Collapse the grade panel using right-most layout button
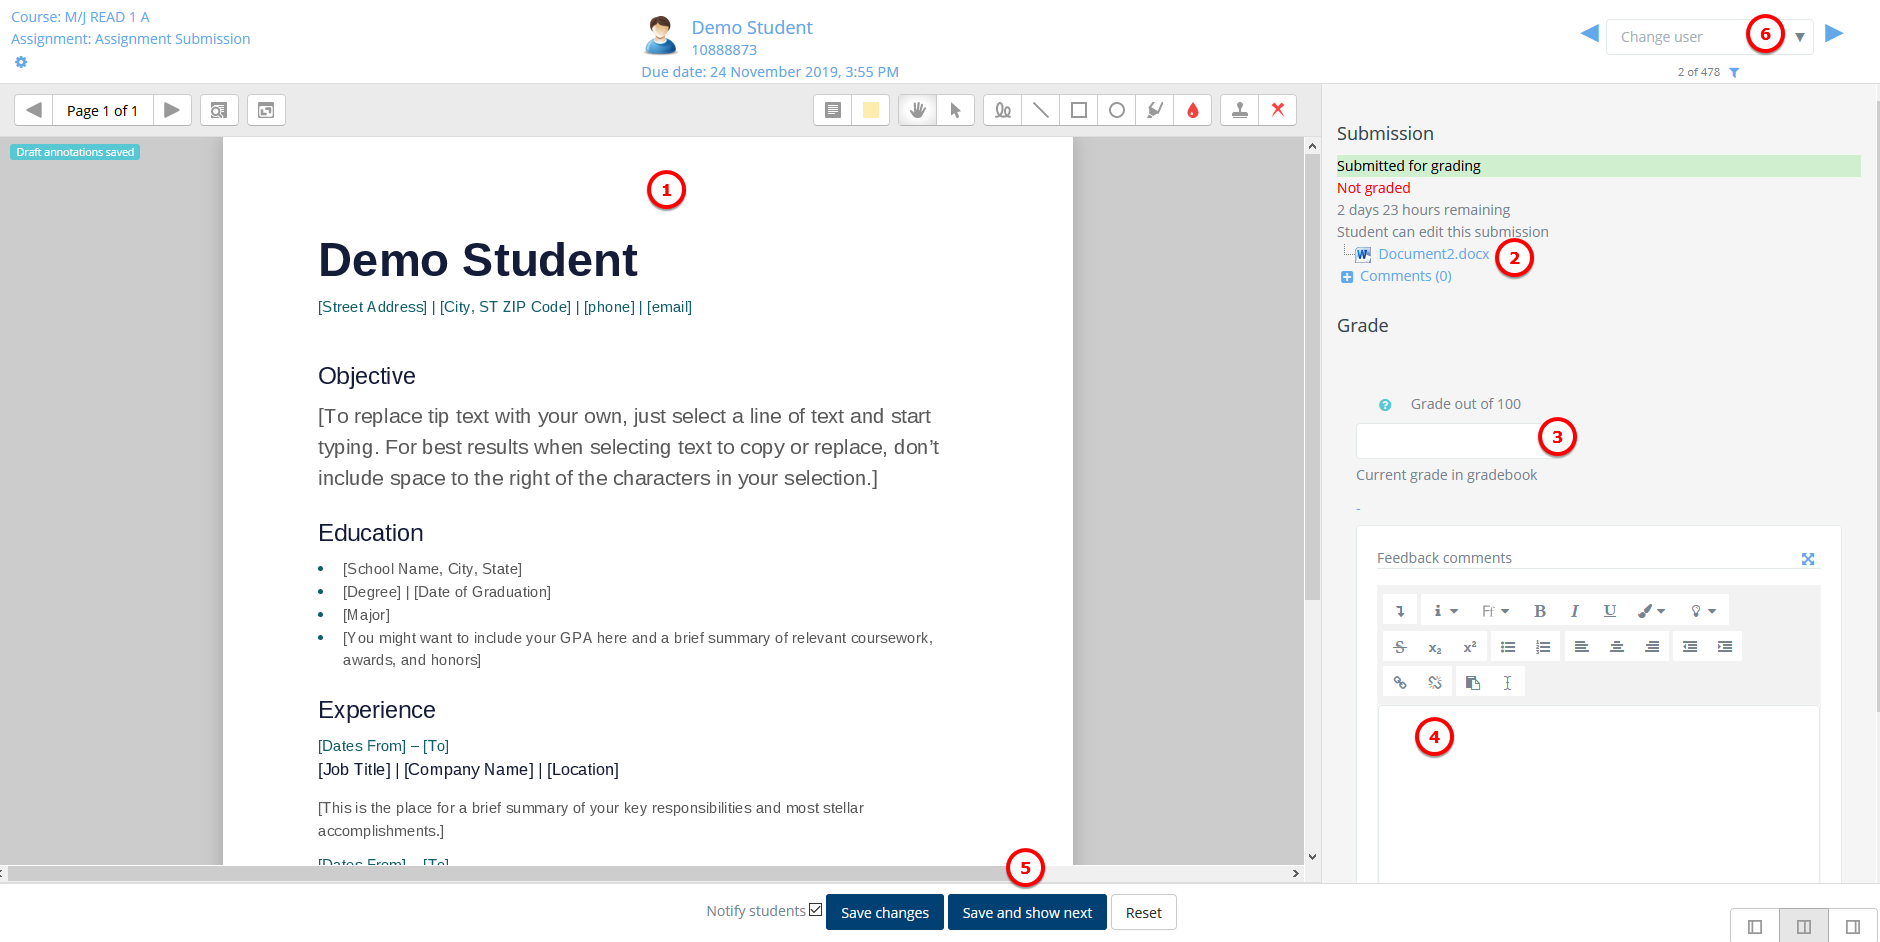Image resolution: width=1880 pixels, height=942 pixels. 1853,926
